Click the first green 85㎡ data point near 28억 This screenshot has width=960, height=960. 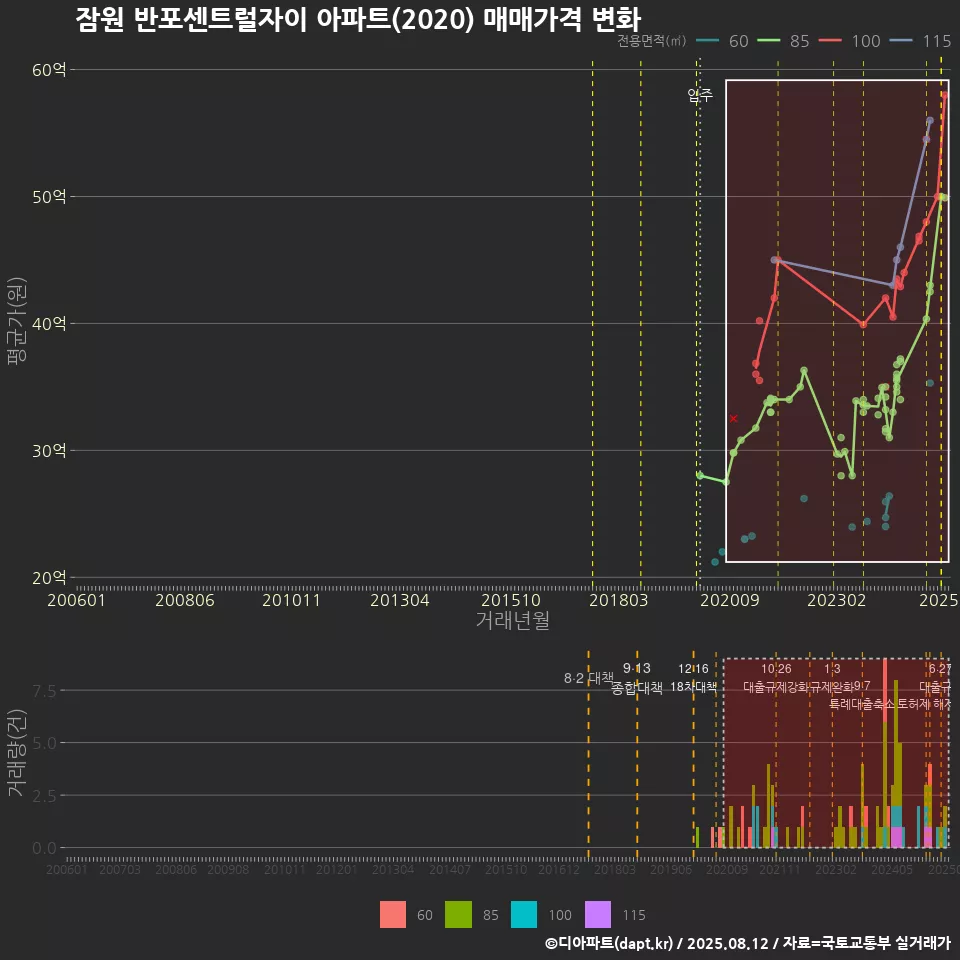(700, 475)
